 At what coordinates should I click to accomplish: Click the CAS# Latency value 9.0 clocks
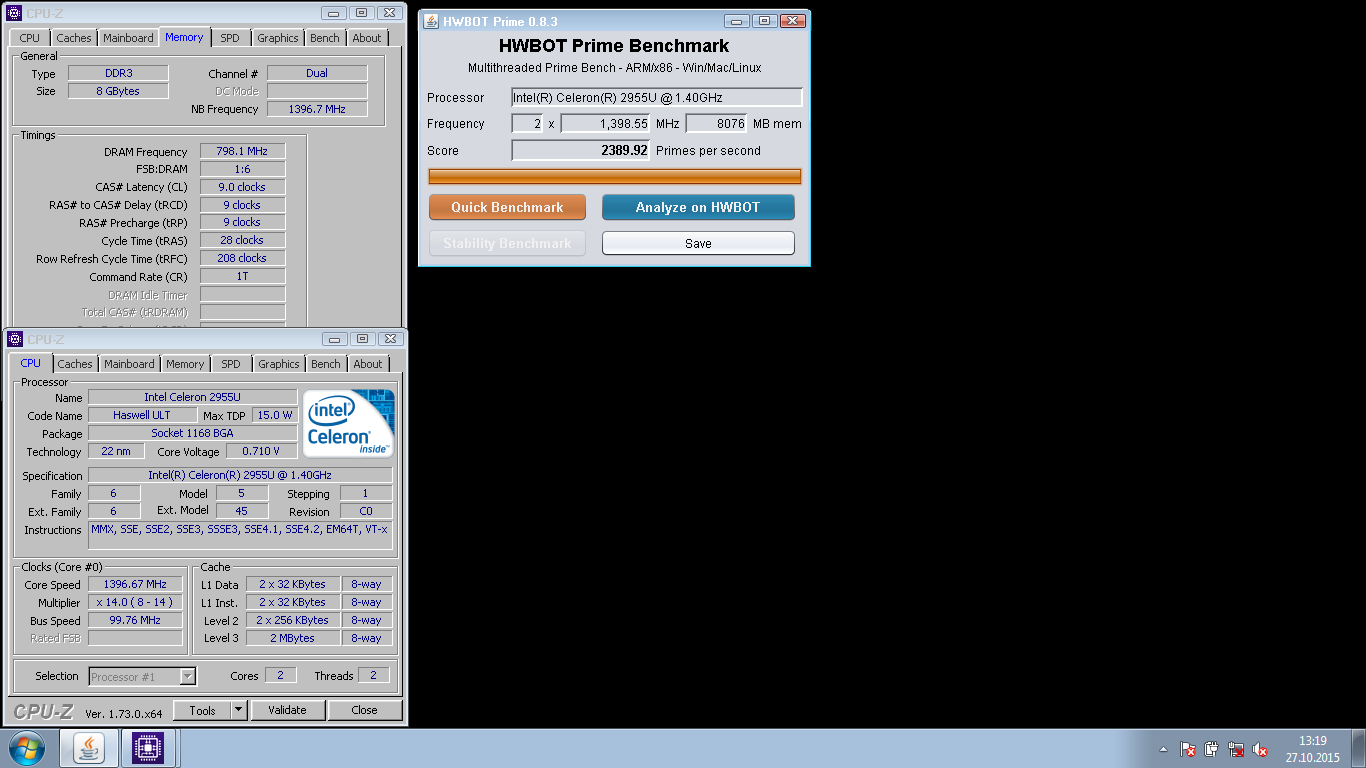(x=242, y=187)
